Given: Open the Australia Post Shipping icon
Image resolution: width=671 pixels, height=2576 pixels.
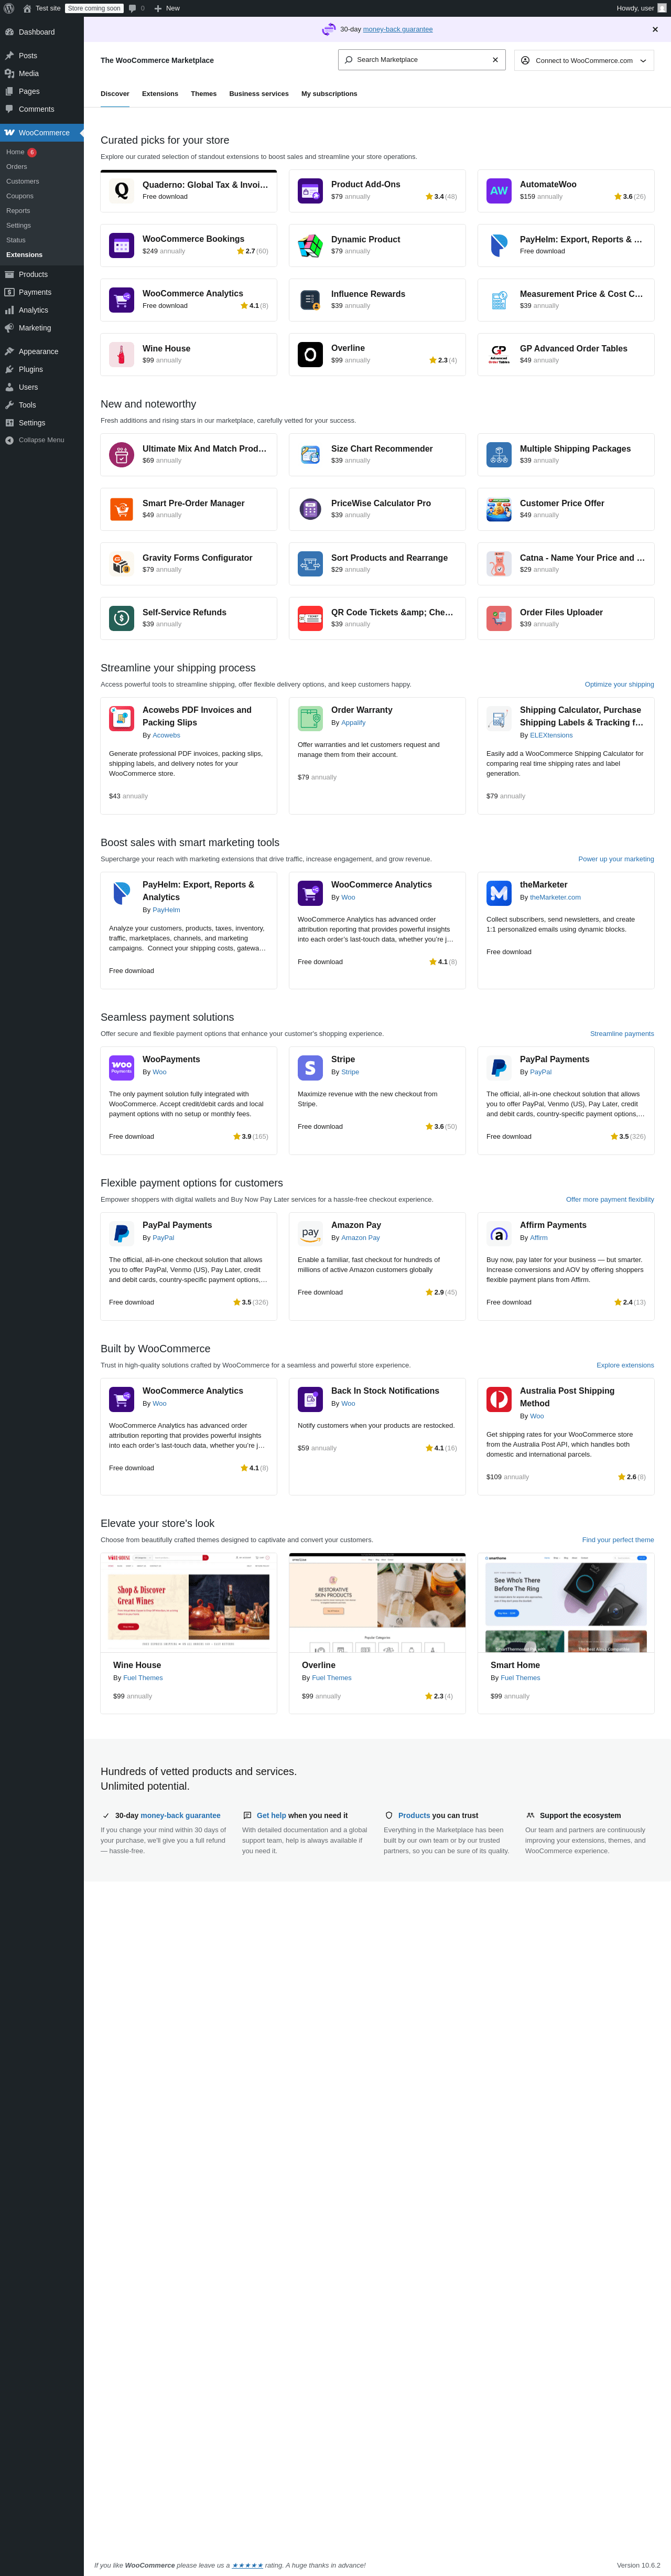Looking at the screenshot, I should pos(498,1399).
